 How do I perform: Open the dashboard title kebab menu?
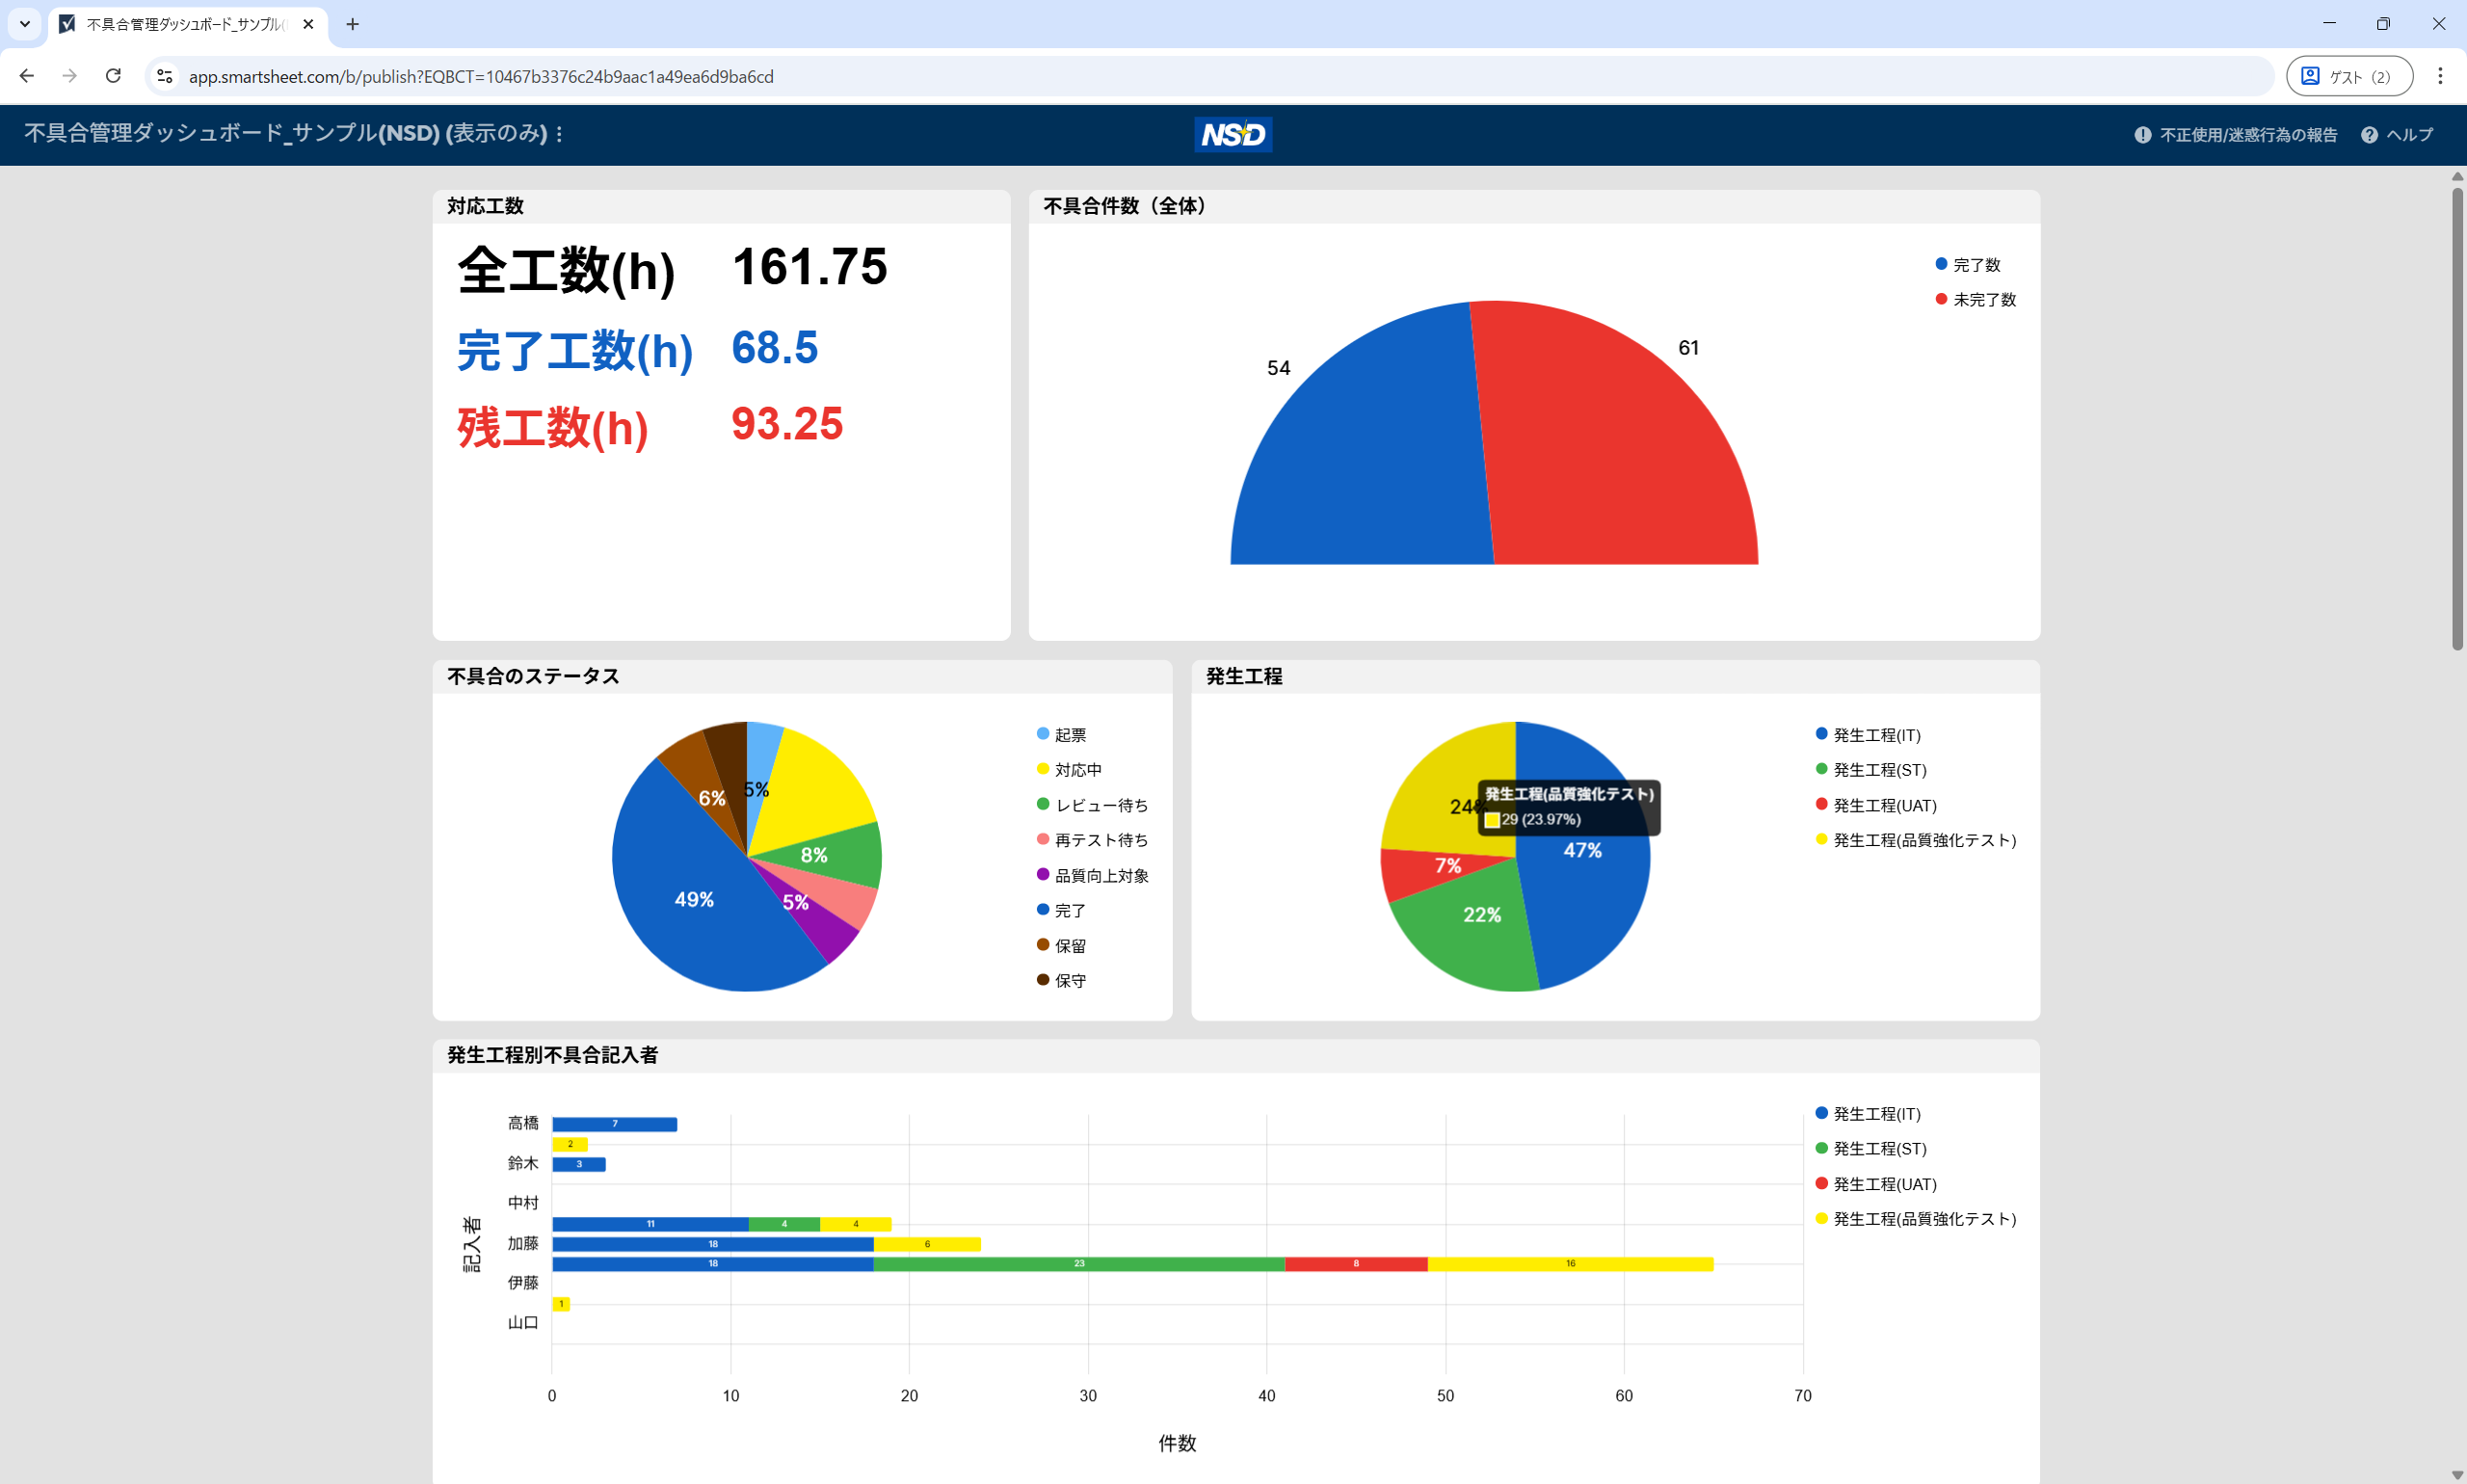[560, 134]
